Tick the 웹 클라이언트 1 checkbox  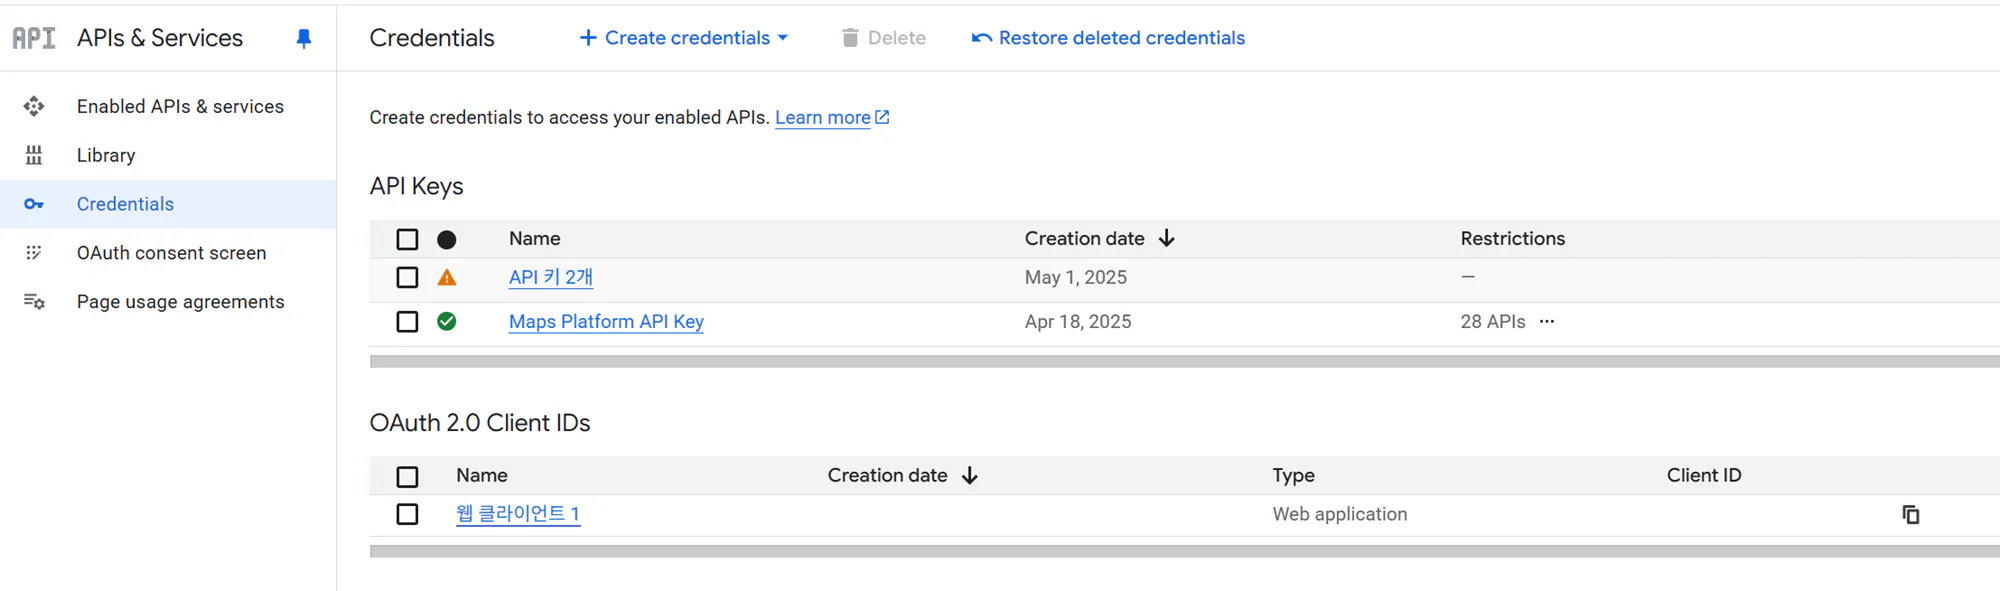[x=407, y=514]
